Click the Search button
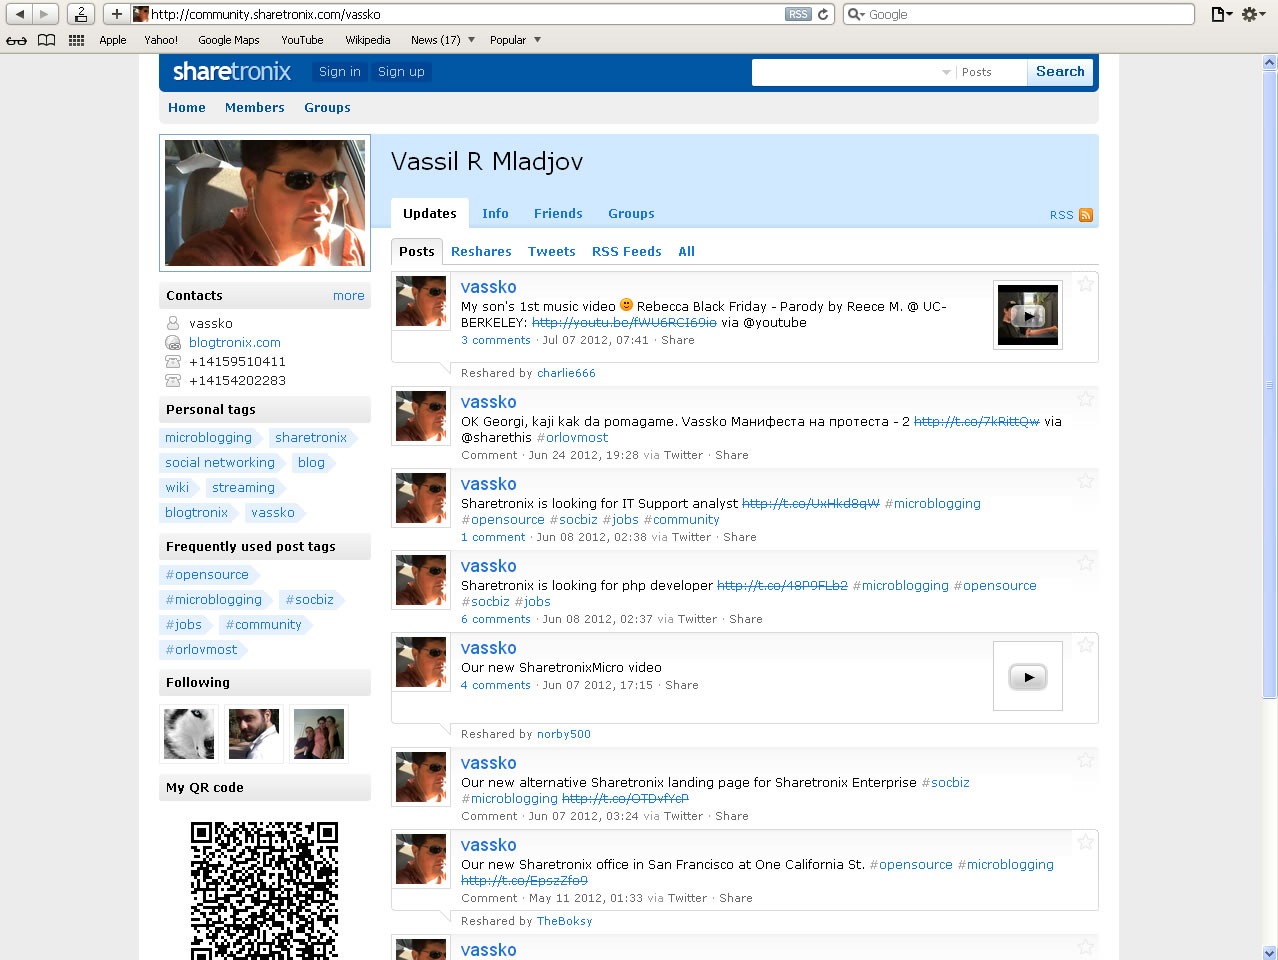Screen dimensions: 1278x960 (1060, 72)
